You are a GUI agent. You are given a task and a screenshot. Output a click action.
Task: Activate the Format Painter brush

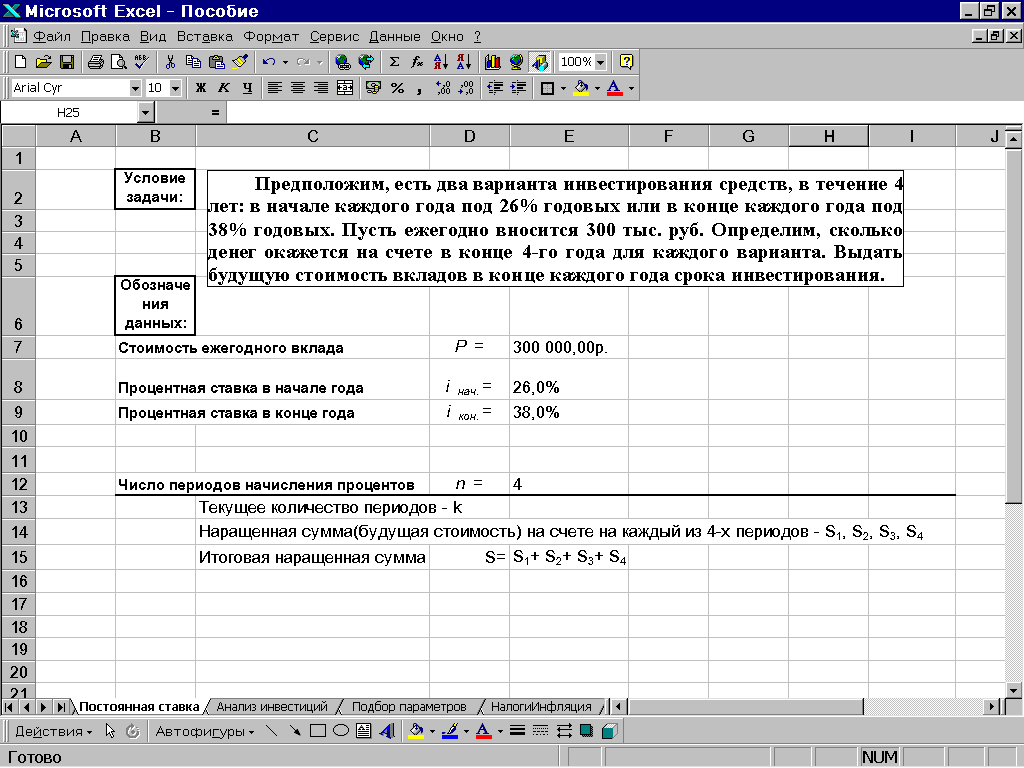pos(240,62)
